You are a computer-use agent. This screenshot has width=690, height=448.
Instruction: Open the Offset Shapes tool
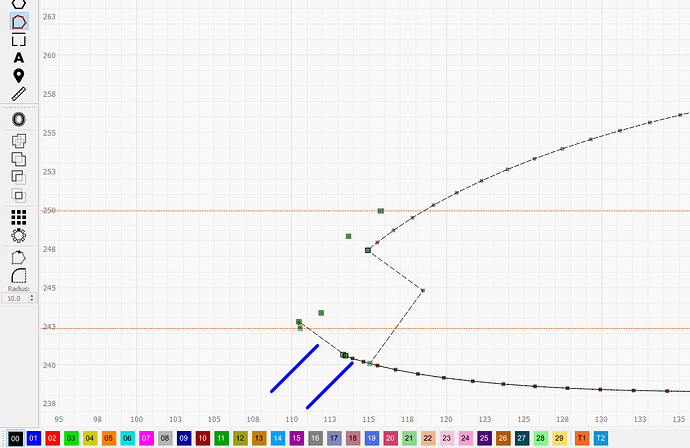pyautogui.click(x=18, y=119)
